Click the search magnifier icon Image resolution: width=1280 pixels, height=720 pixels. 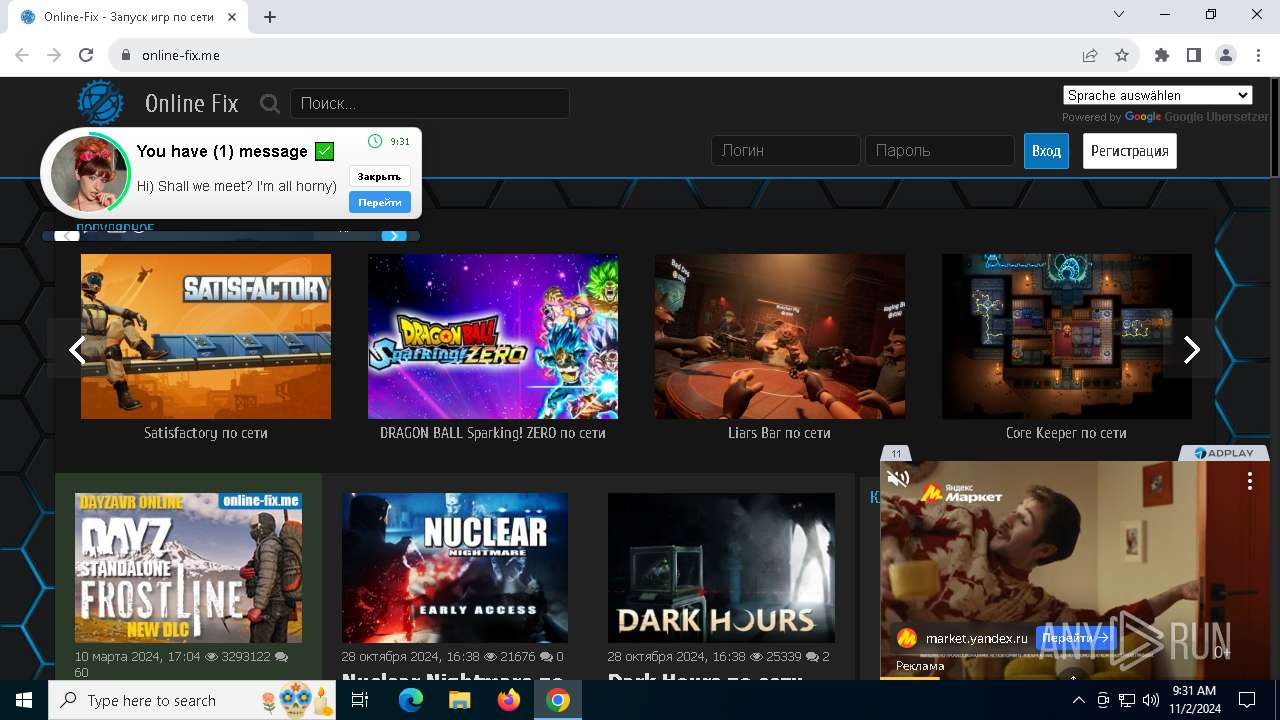coord(270,103)
